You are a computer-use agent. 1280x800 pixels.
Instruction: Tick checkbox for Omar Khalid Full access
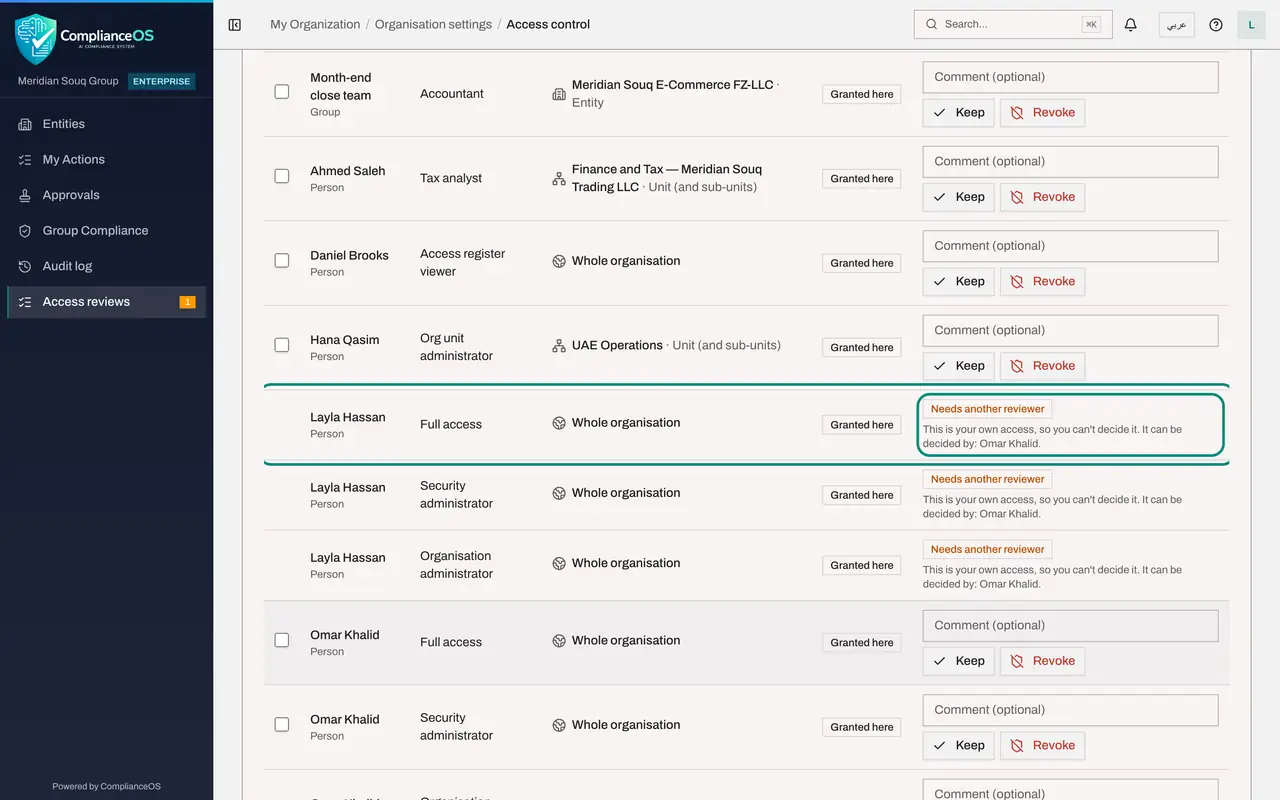tap(282, 640)
